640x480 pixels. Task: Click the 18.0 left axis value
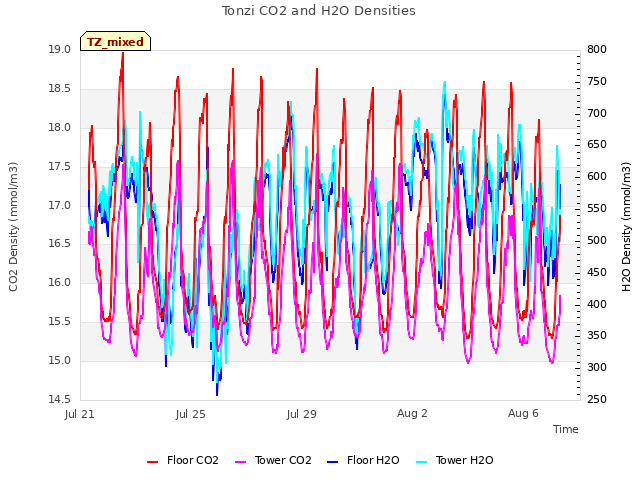click(60, 127)
